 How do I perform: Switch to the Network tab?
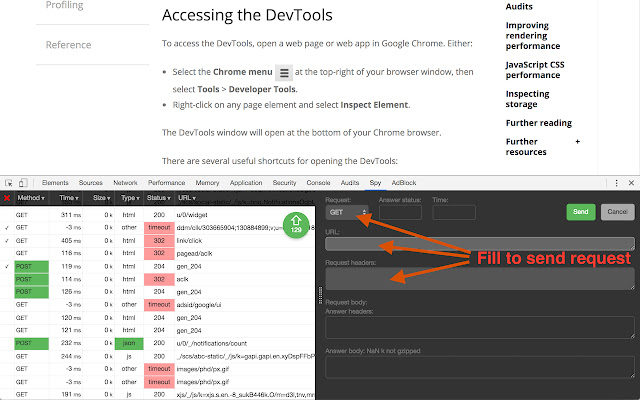coord(125,183)
